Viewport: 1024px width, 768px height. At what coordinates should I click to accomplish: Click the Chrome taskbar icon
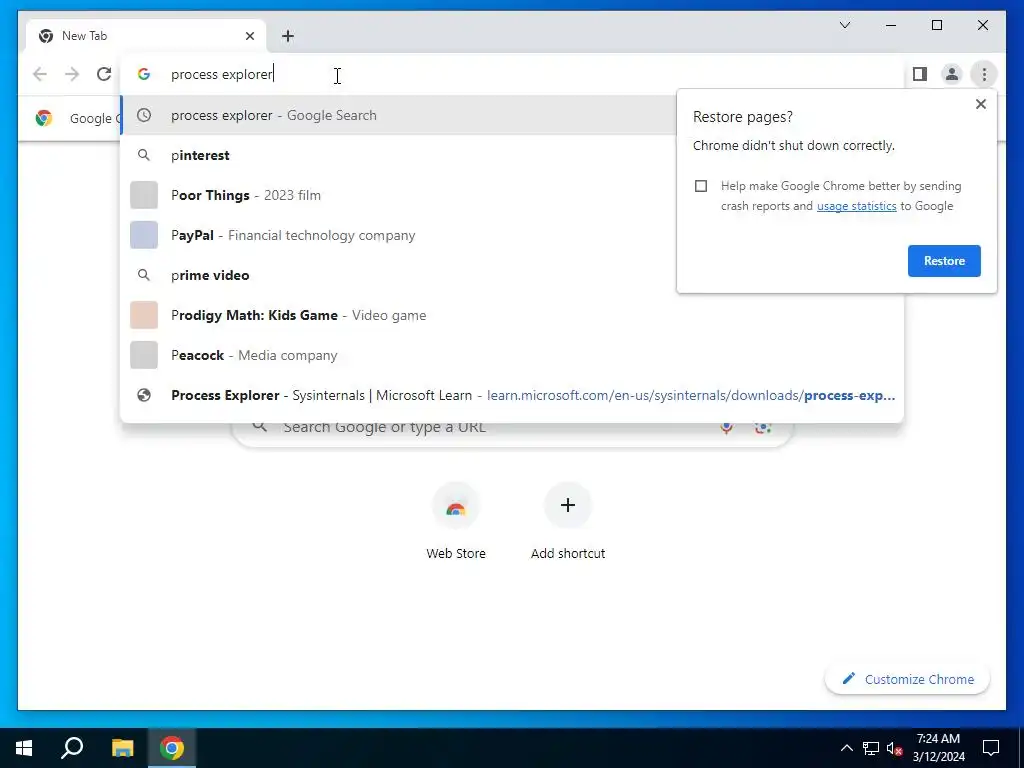tap(172, 748)
